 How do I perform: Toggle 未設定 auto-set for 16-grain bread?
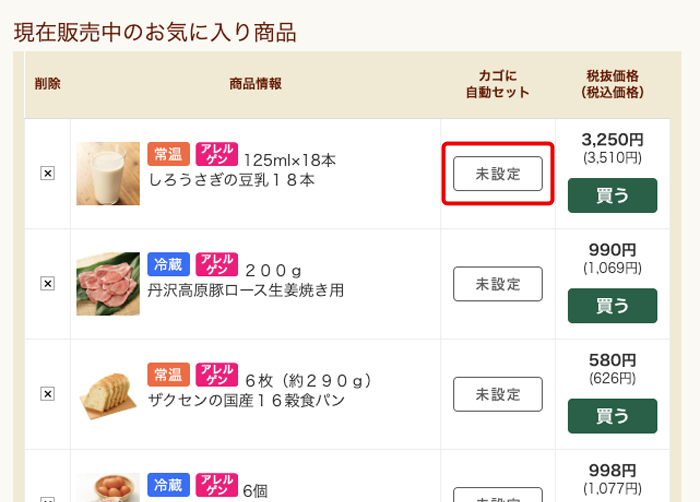tap(498, 393)
